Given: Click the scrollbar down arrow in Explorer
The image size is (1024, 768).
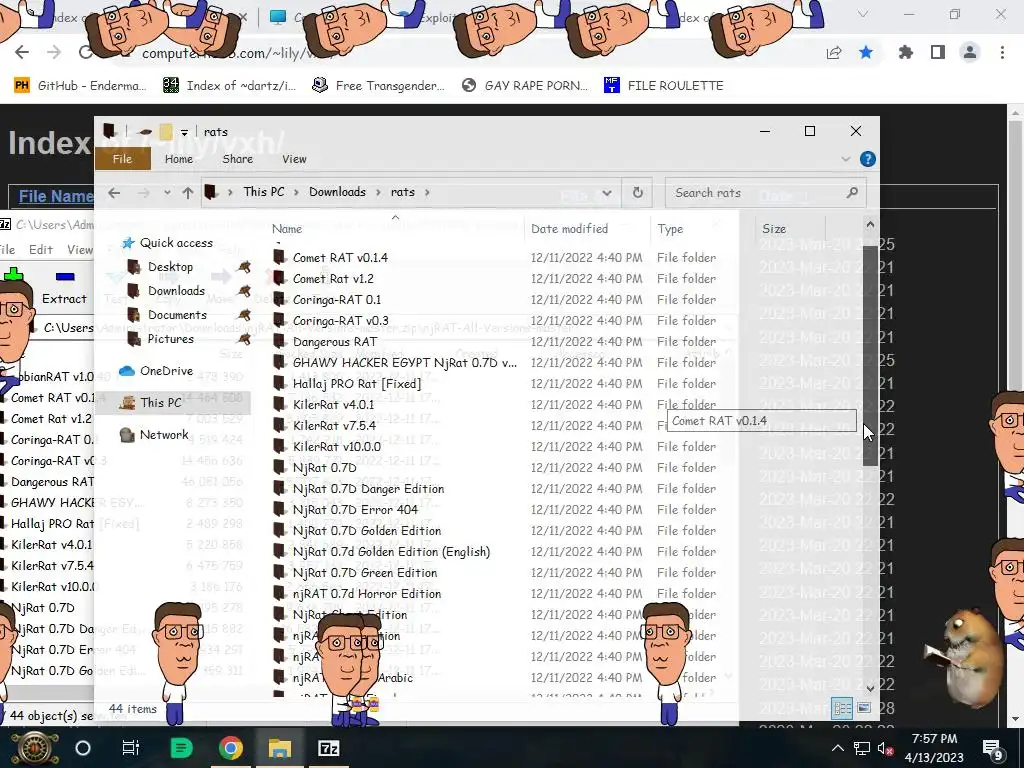Looking at the screenshot, I should 870,688.
